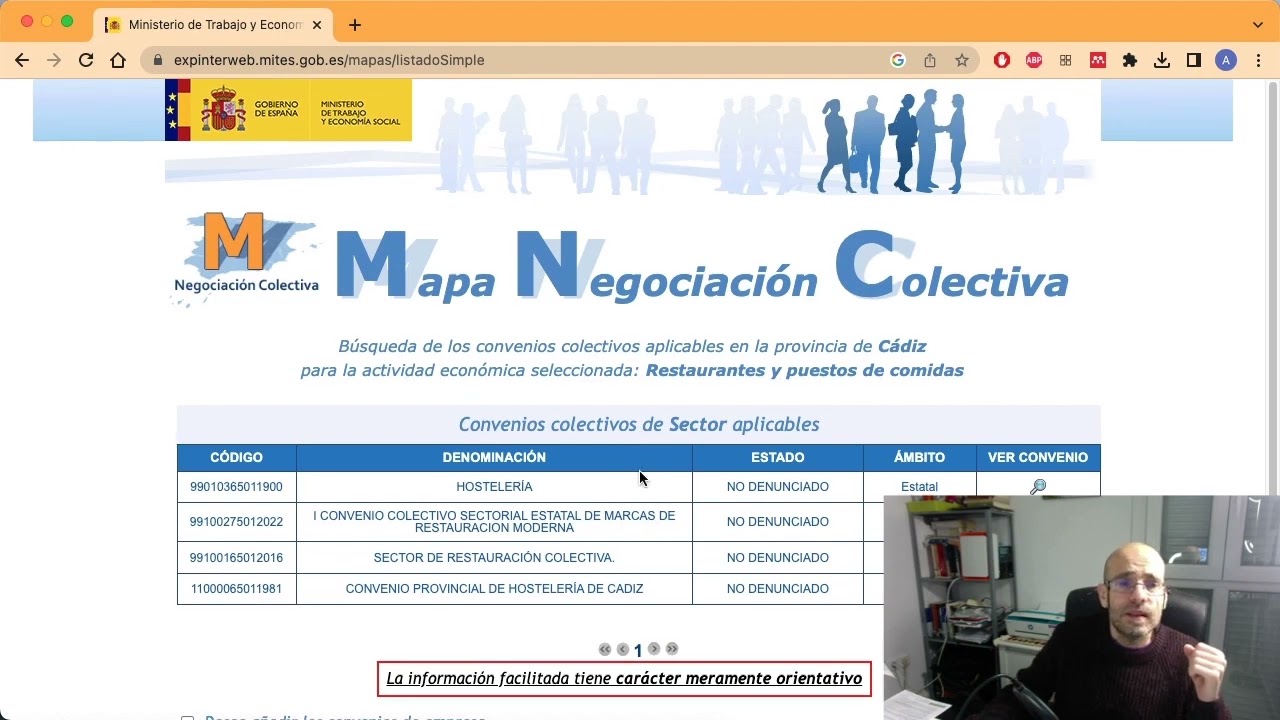Go to first results page
Image resolution: width=1280 pixels, height=720 pixels.
point(605,649)
